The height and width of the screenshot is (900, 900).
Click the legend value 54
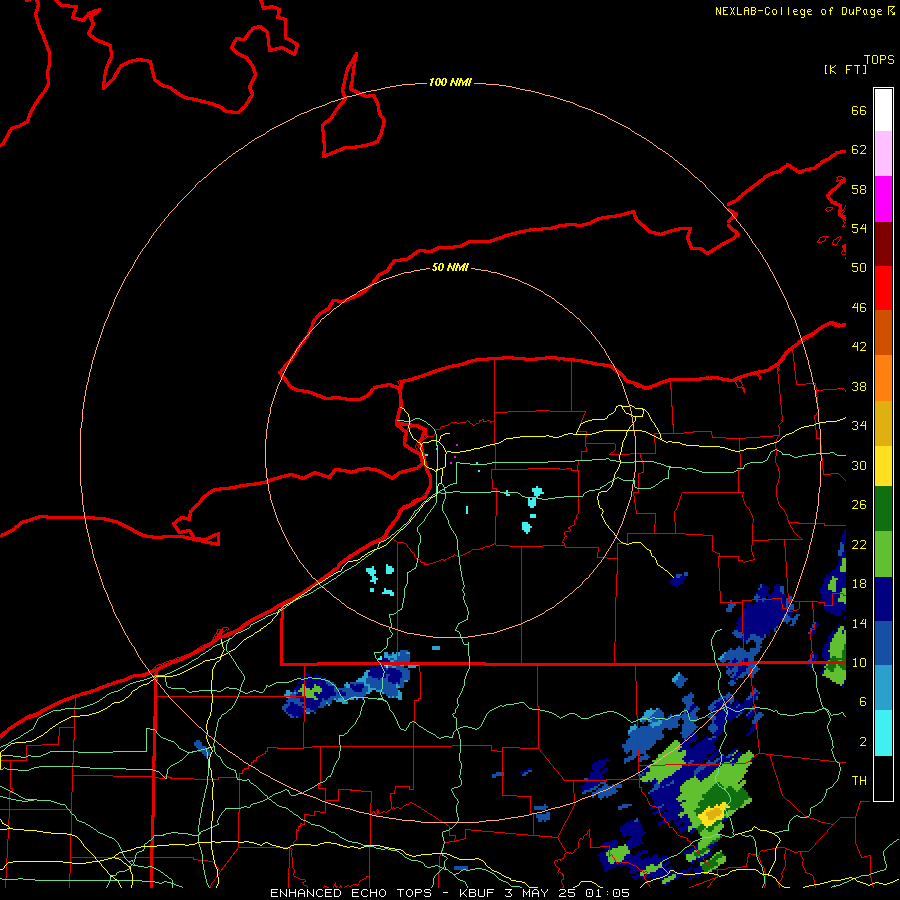[x=859, y=228]
